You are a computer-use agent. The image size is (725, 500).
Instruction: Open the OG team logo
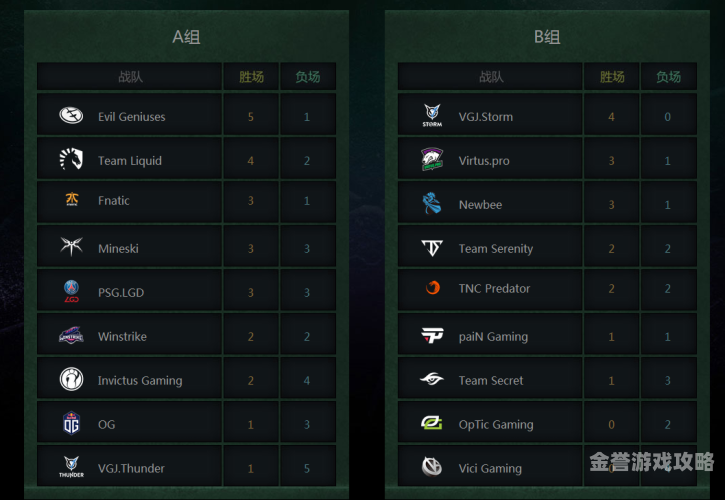71,423
